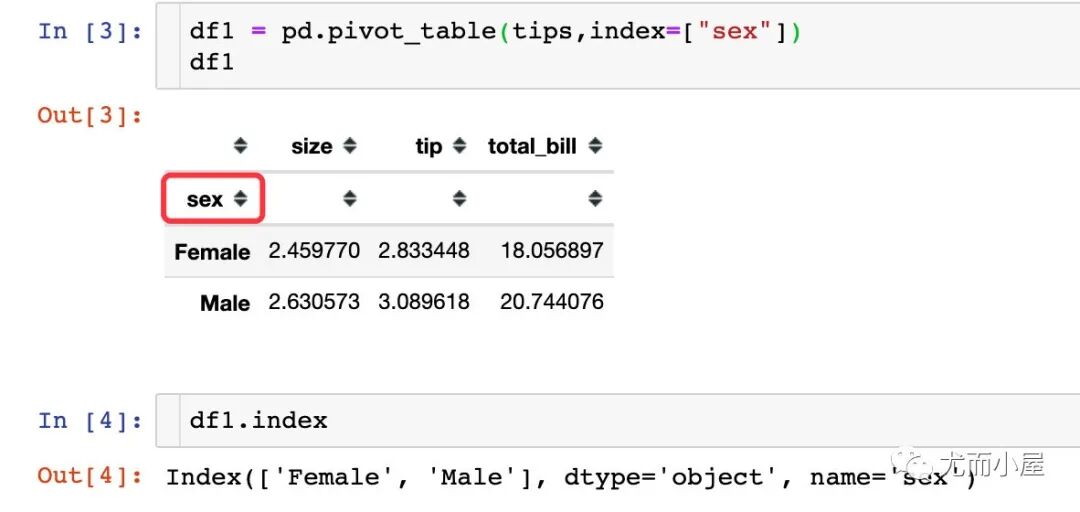The height and width of the screenshot is (512, 1080).
Task: Sort table by tip column arrows
Action: pos(459,146)
